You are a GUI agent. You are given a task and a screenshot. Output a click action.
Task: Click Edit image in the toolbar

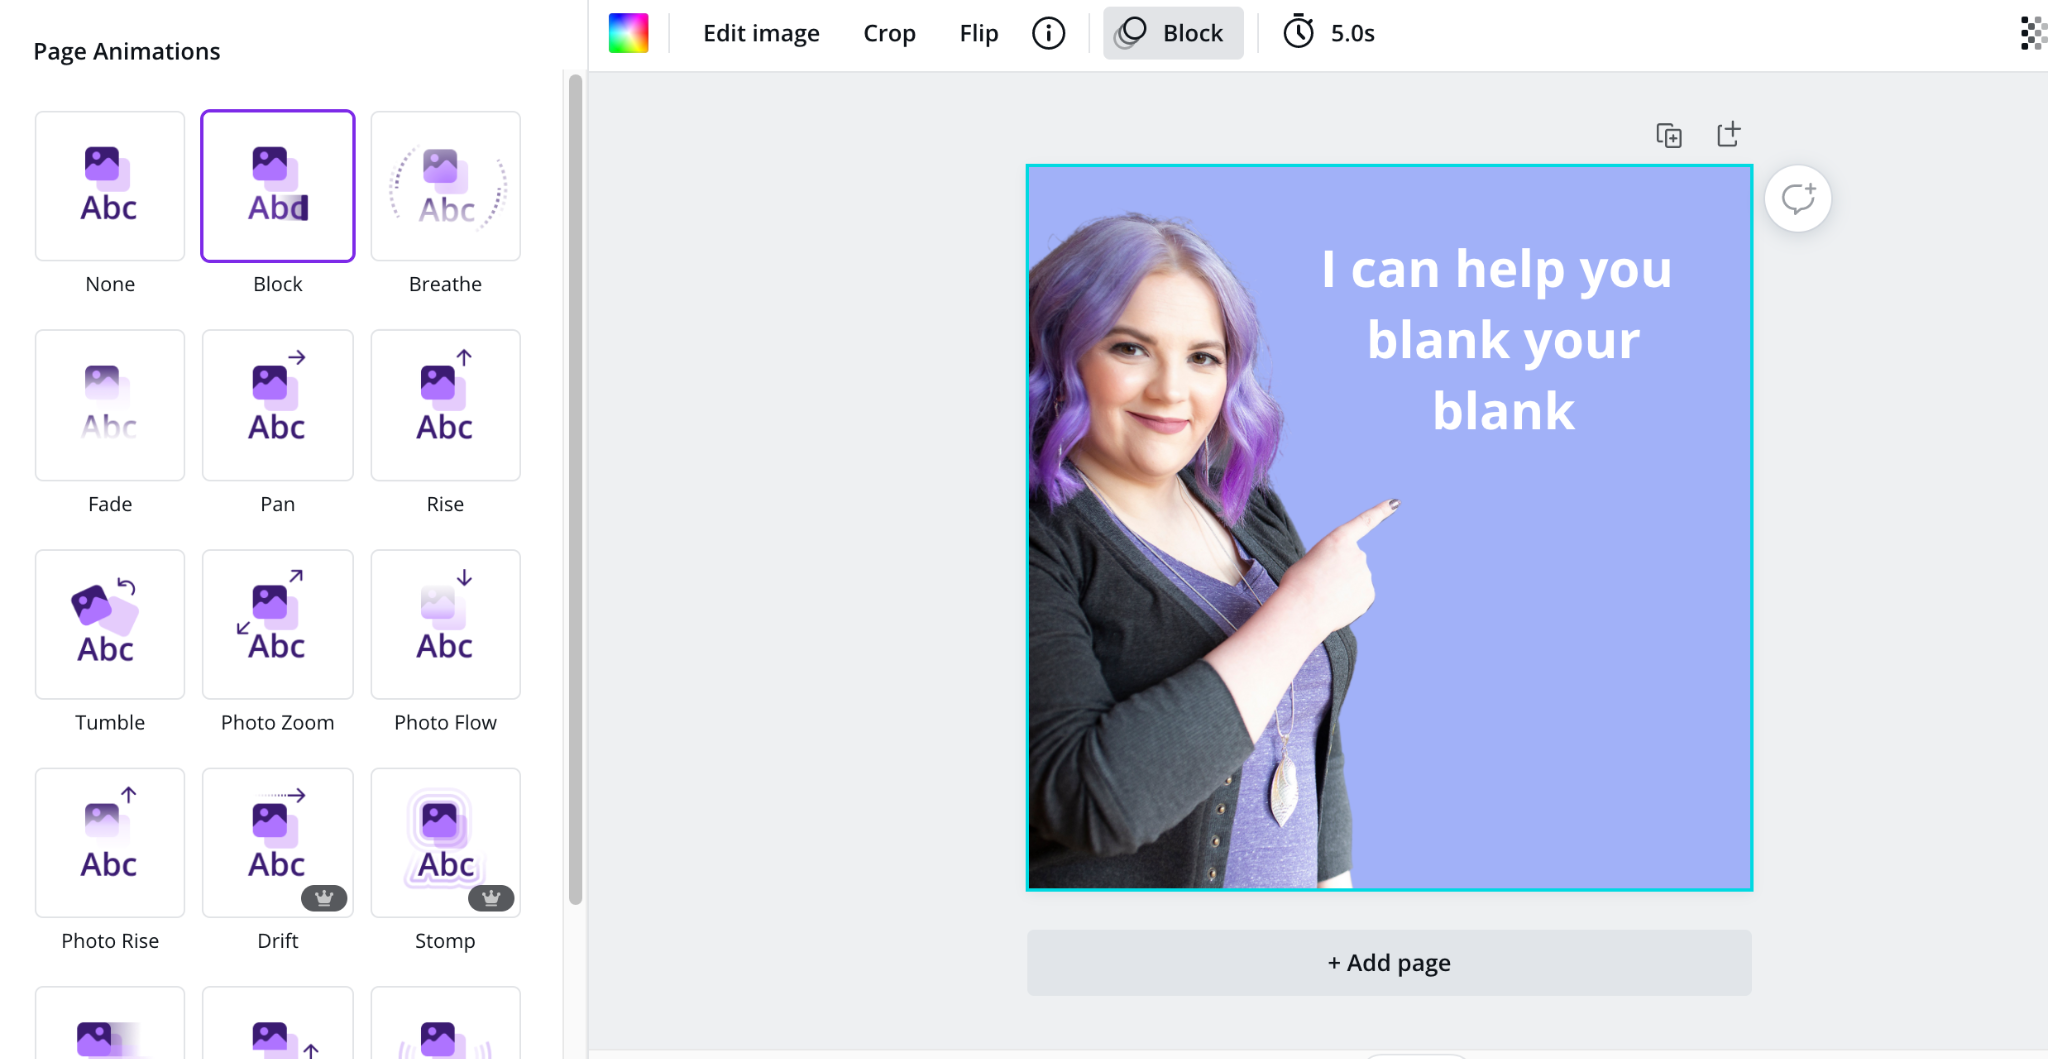[x=761, y=33]
